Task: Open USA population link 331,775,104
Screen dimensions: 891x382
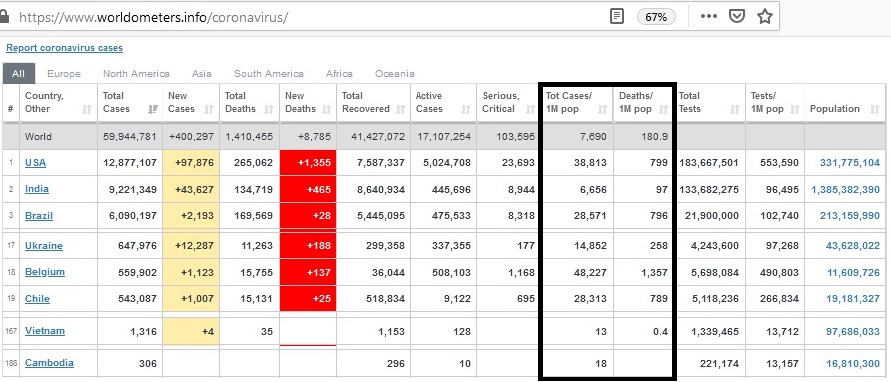Action: pyautogui.click(x=850, y=163)
